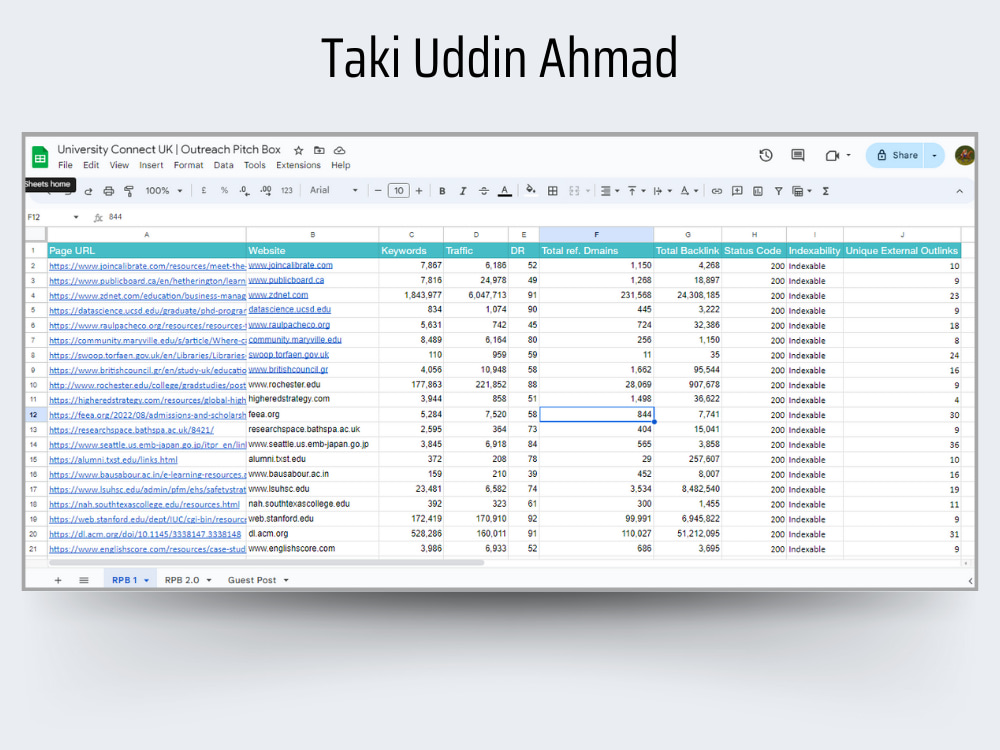Increase decimal places
The height and width of the screenshot is (750, 1000).
(x=266, y=191)
